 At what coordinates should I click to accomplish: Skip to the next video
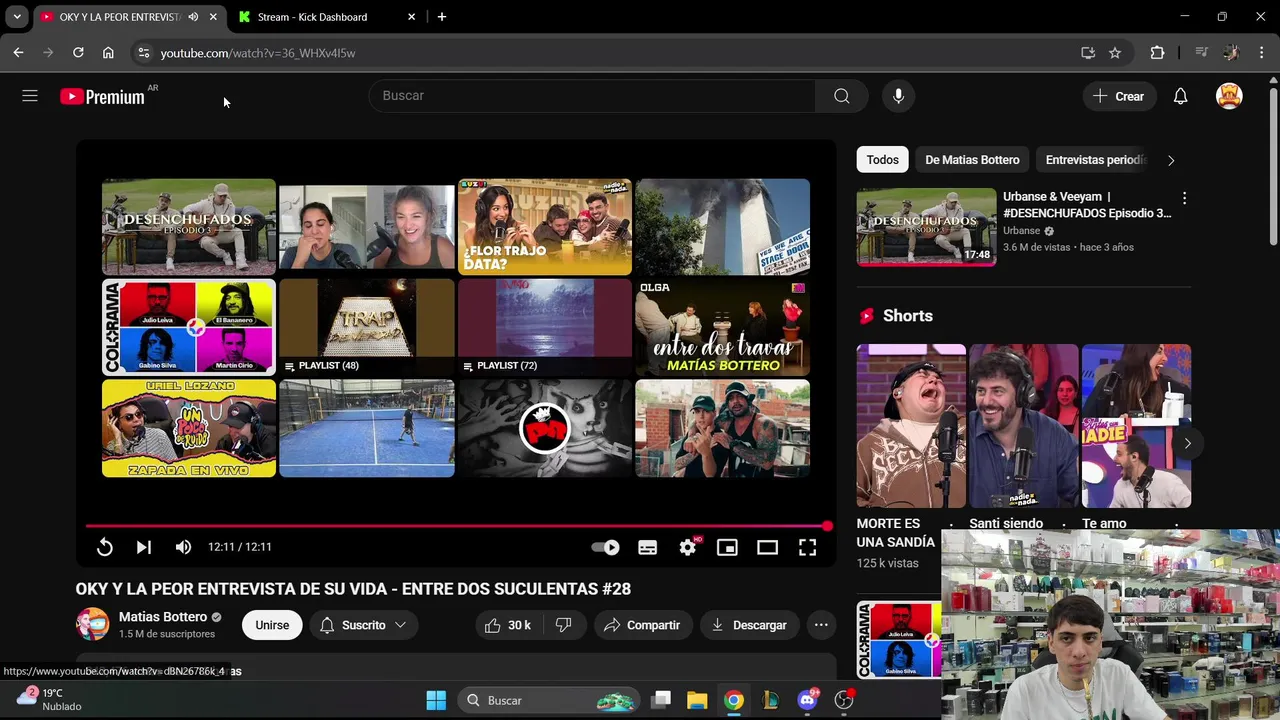click(x=144, y=547)
